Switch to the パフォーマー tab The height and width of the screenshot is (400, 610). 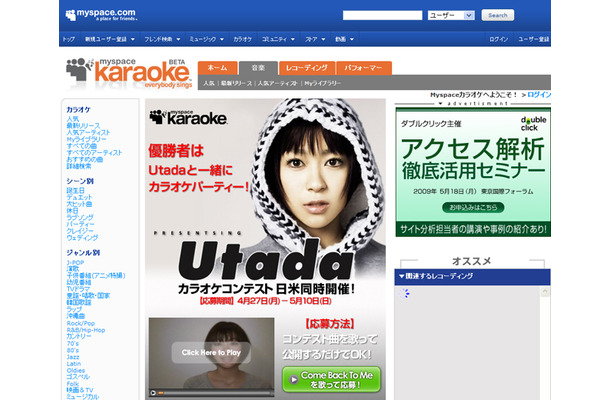[363, 68]
